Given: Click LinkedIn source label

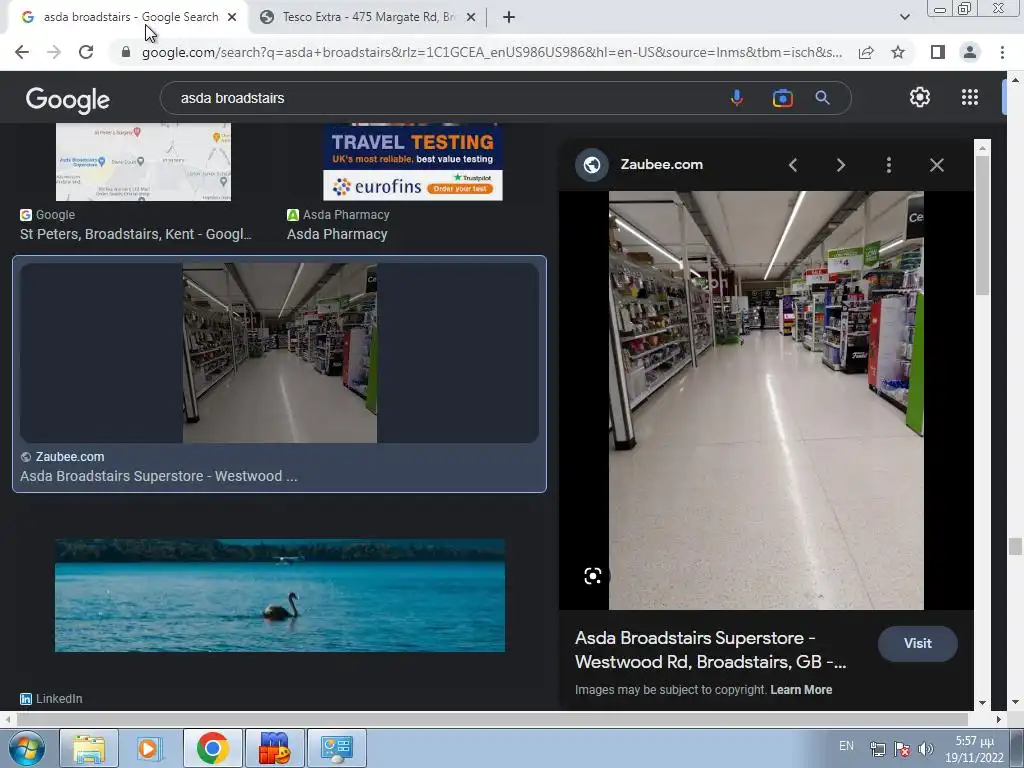Looking at the screenshot, I should tap(59, 699).
